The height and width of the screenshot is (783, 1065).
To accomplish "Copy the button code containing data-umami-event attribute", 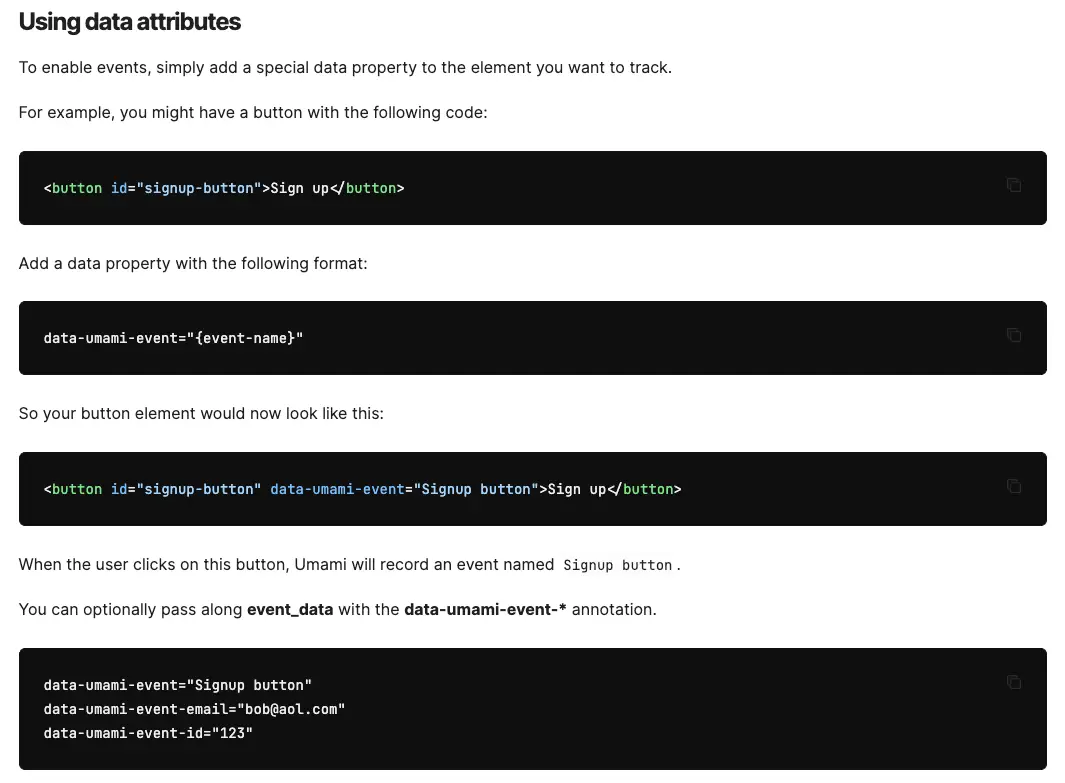I will [1013, 486].
